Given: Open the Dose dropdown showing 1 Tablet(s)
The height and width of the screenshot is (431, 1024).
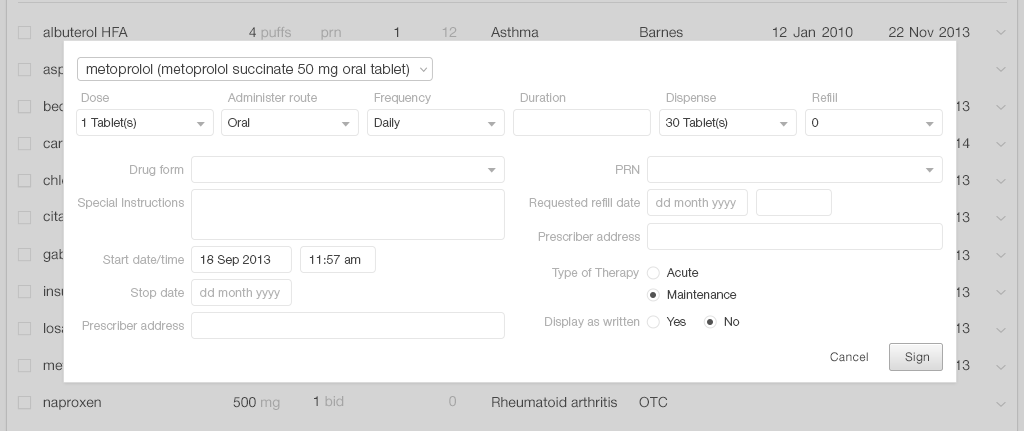Looking at the screenshot, I should point(145,122).
